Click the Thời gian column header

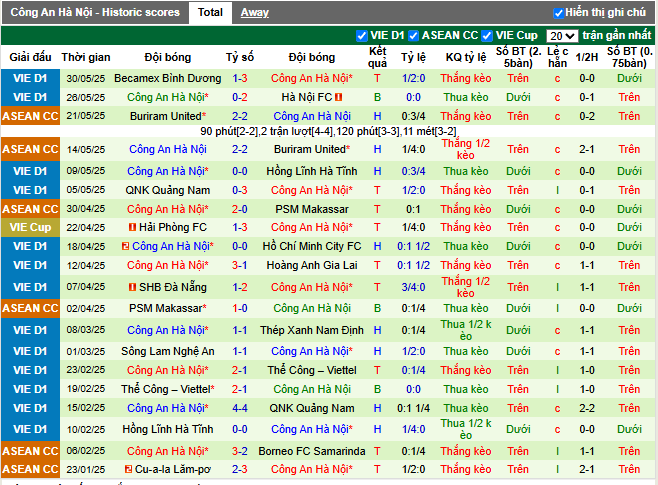86,57
